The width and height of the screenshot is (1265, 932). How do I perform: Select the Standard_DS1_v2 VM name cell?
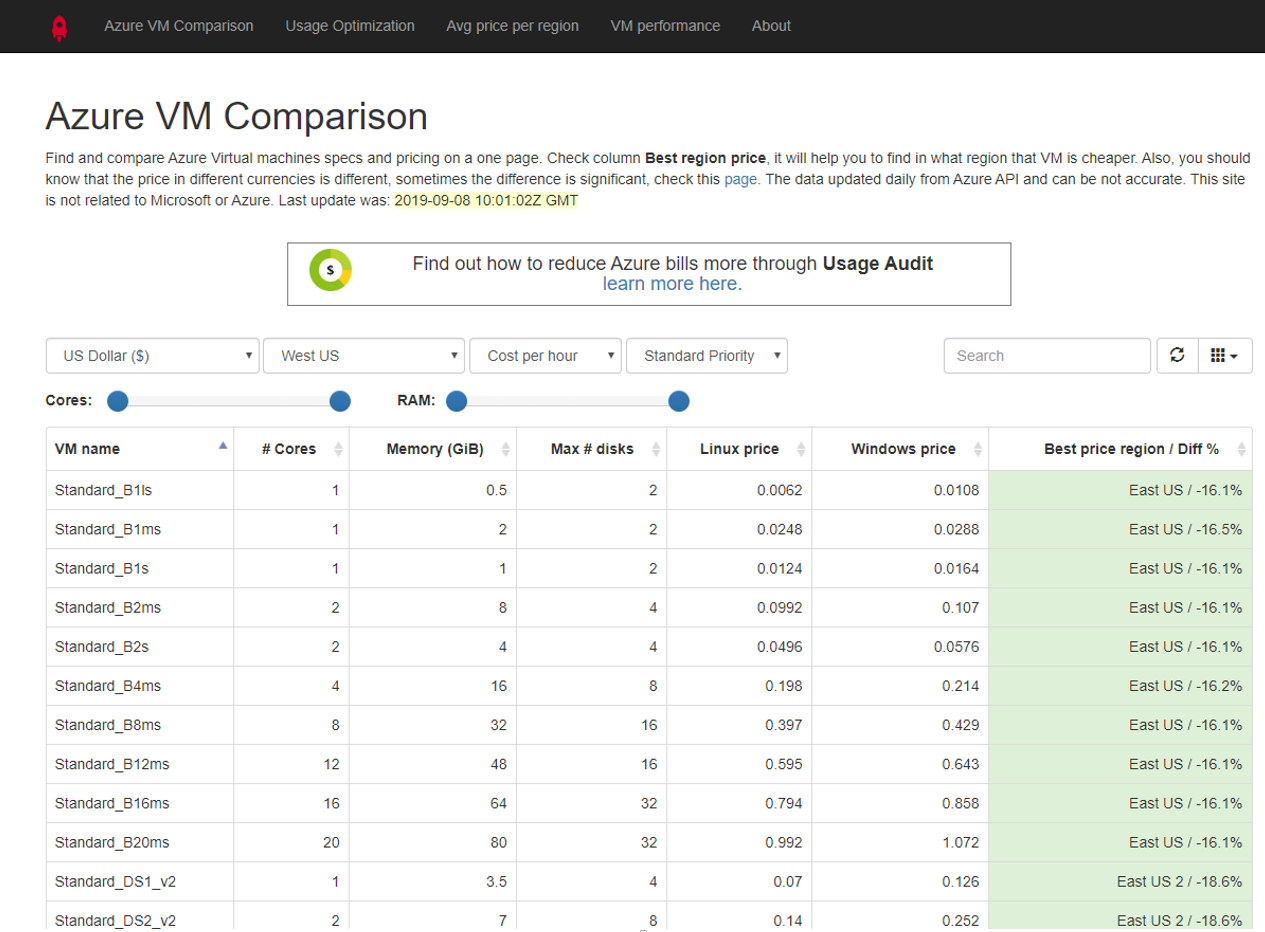pos(140,881)
